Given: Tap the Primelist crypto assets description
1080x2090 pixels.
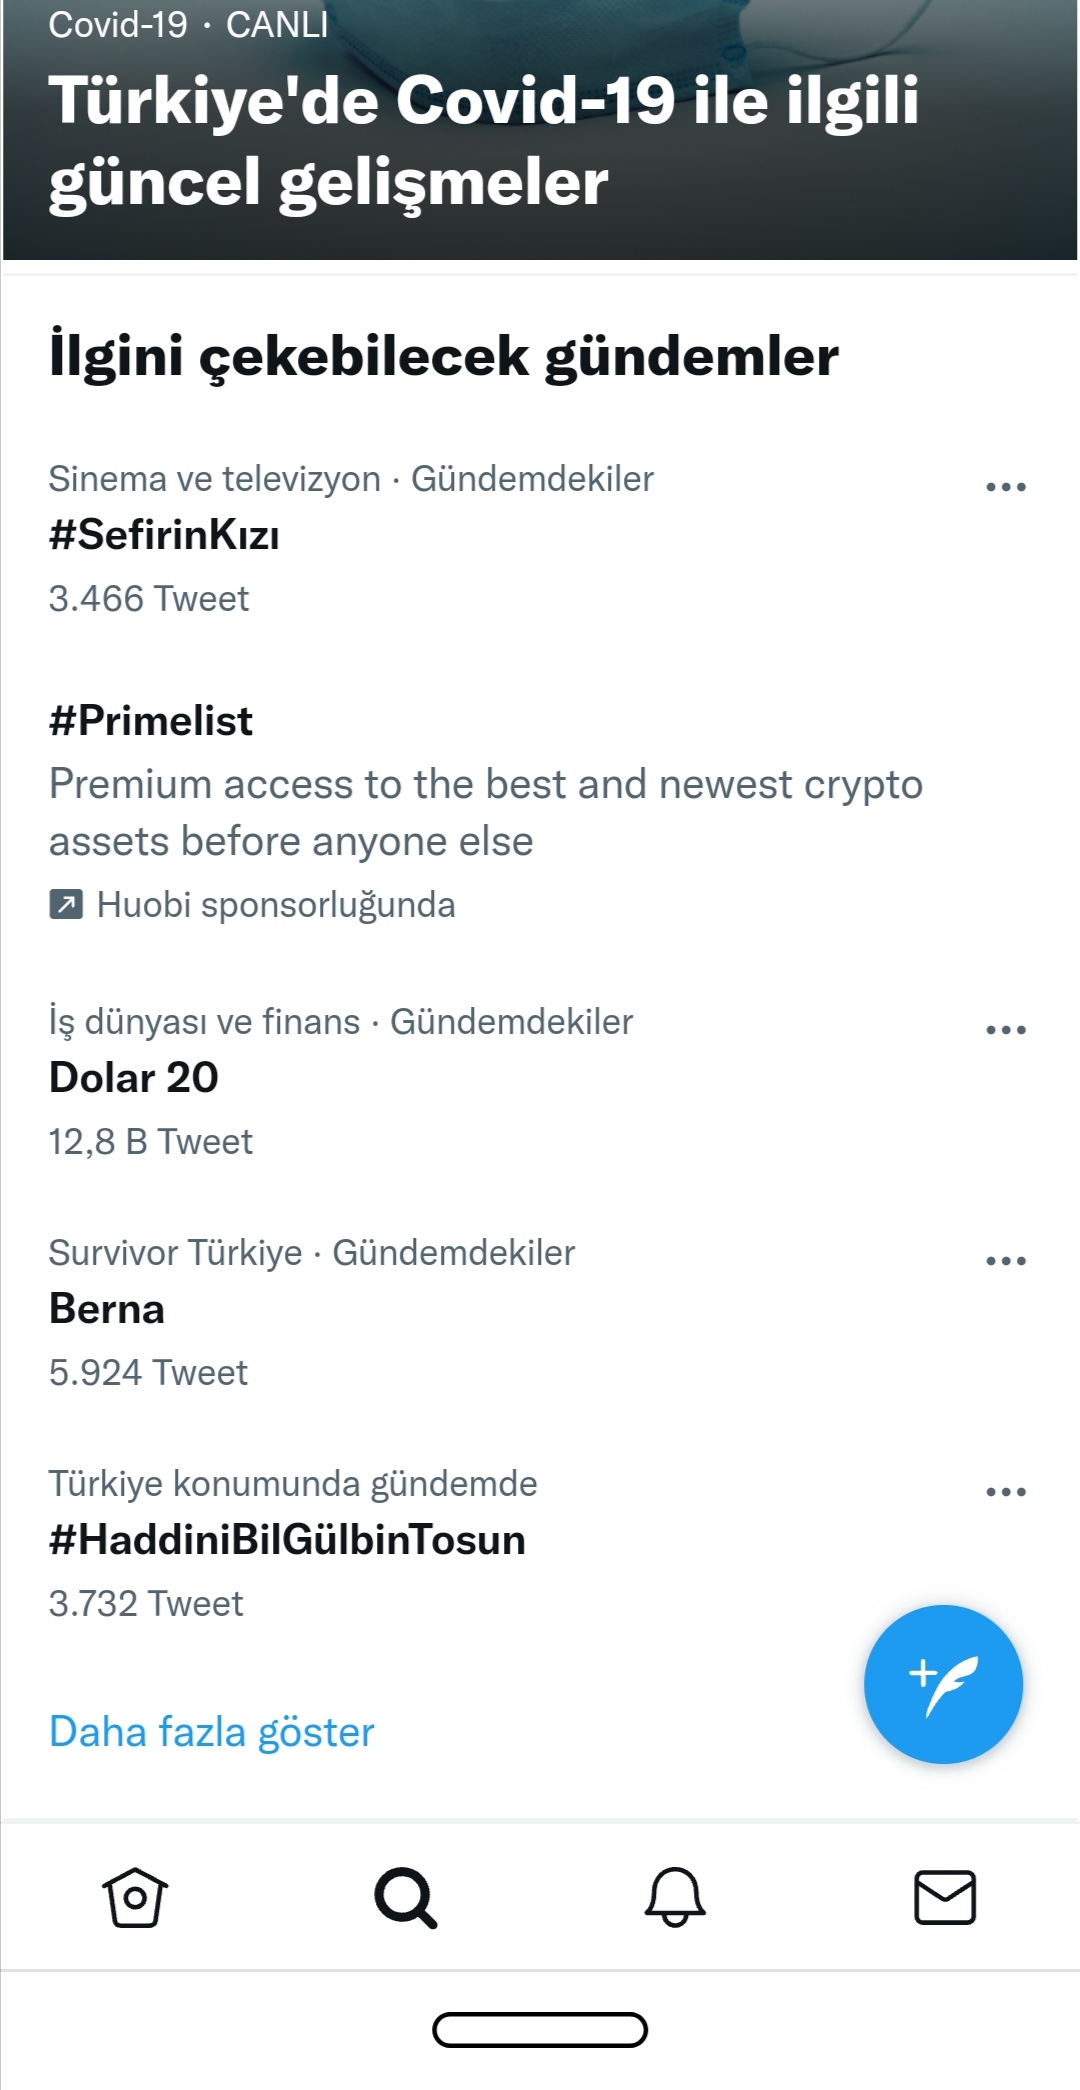Looking at the screenshot, I should tap(486, 812).
